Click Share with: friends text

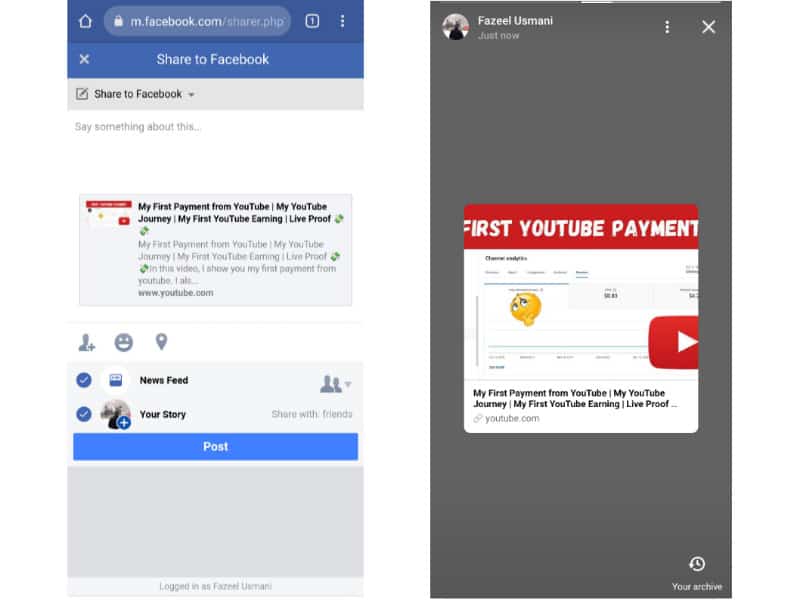click(x=312, y=414)
